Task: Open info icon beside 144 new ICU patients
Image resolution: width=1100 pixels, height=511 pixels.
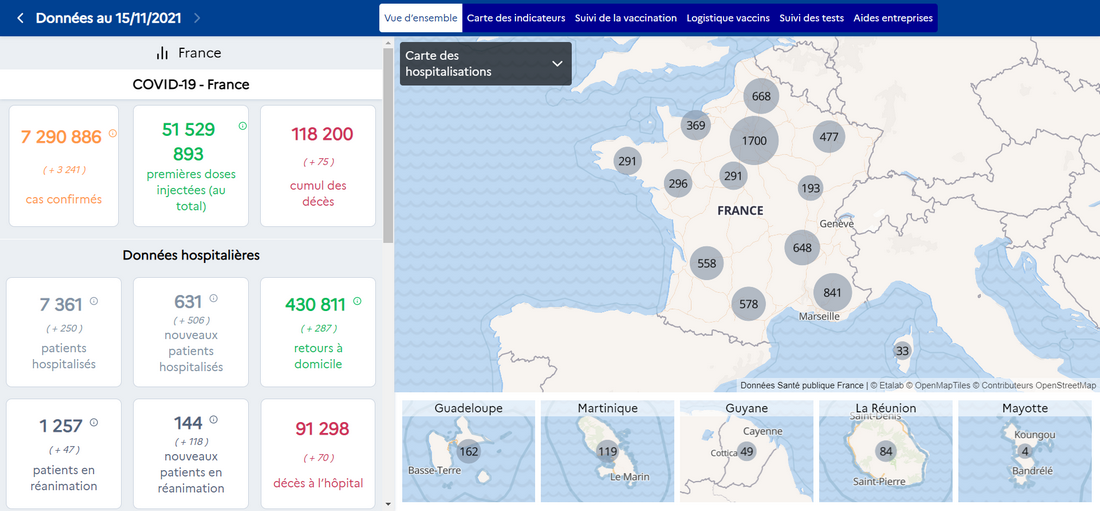Action: 213,420
